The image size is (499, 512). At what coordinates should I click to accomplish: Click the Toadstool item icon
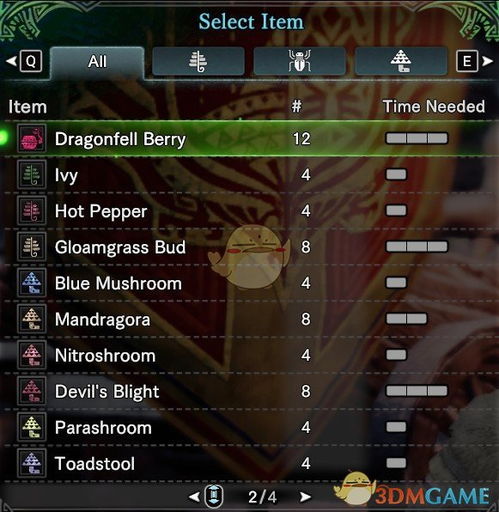click(x=32, y=463)
